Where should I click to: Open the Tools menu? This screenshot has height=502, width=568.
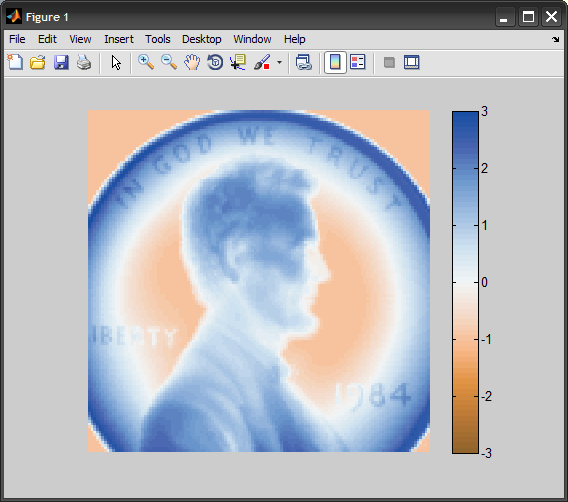coord(158,39)
